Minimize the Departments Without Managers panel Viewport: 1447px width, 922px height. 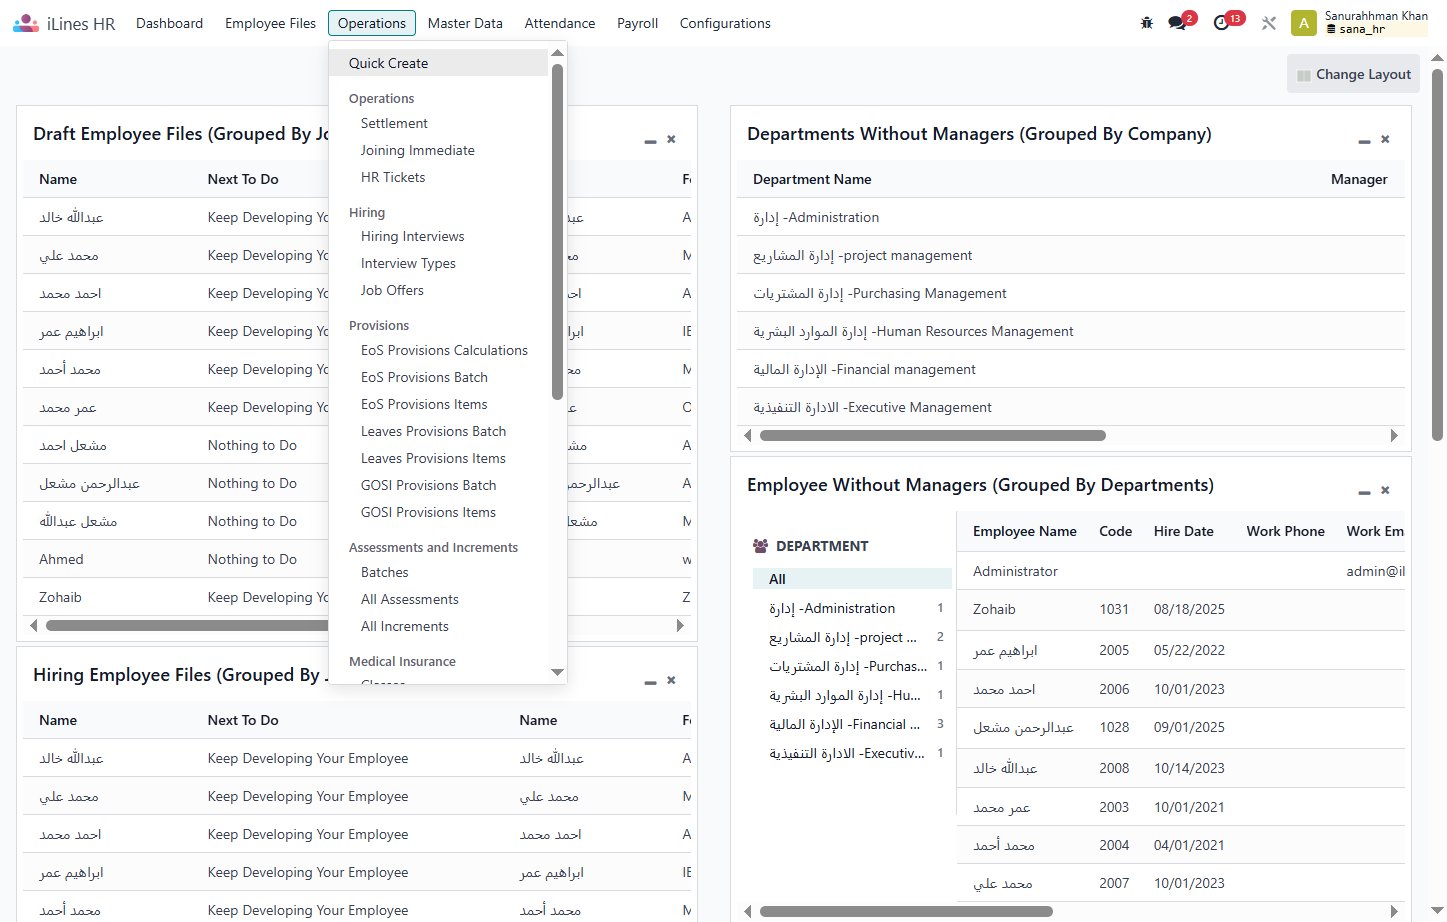click(1364, 141)
